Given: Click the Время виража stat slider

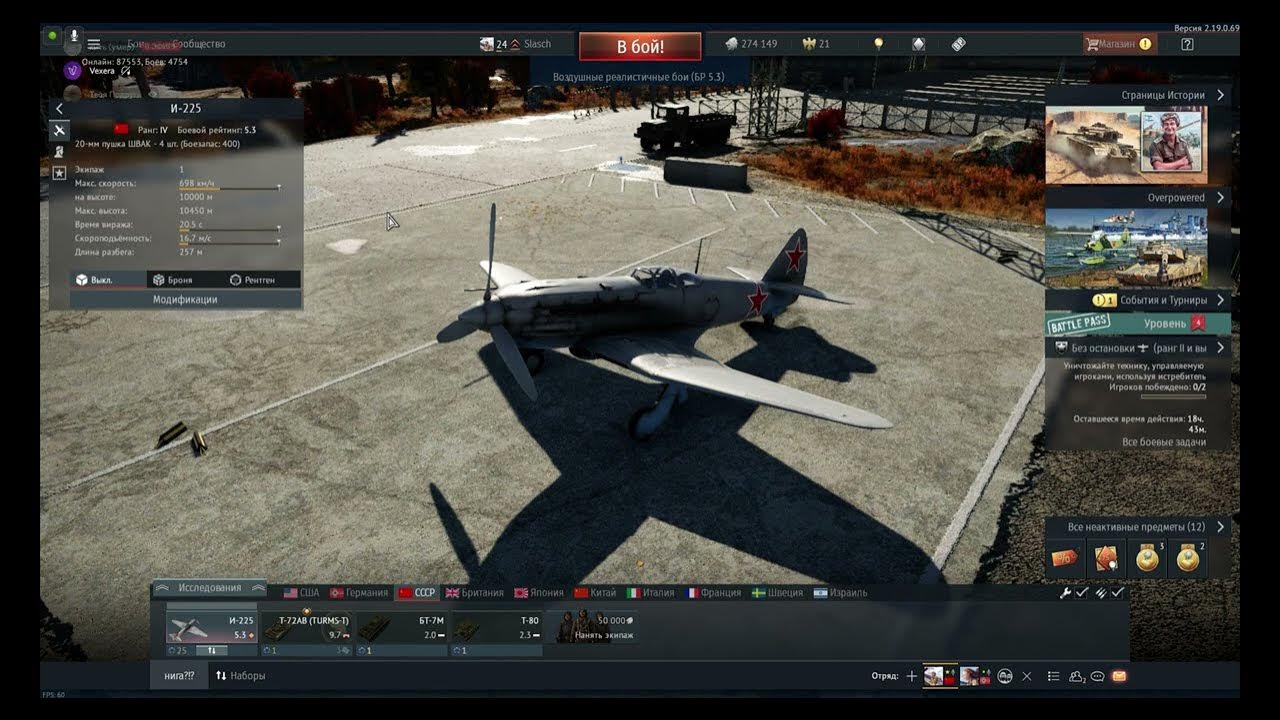Looking at the screenshot, I should pyautogui.click(x=229, y=229).
